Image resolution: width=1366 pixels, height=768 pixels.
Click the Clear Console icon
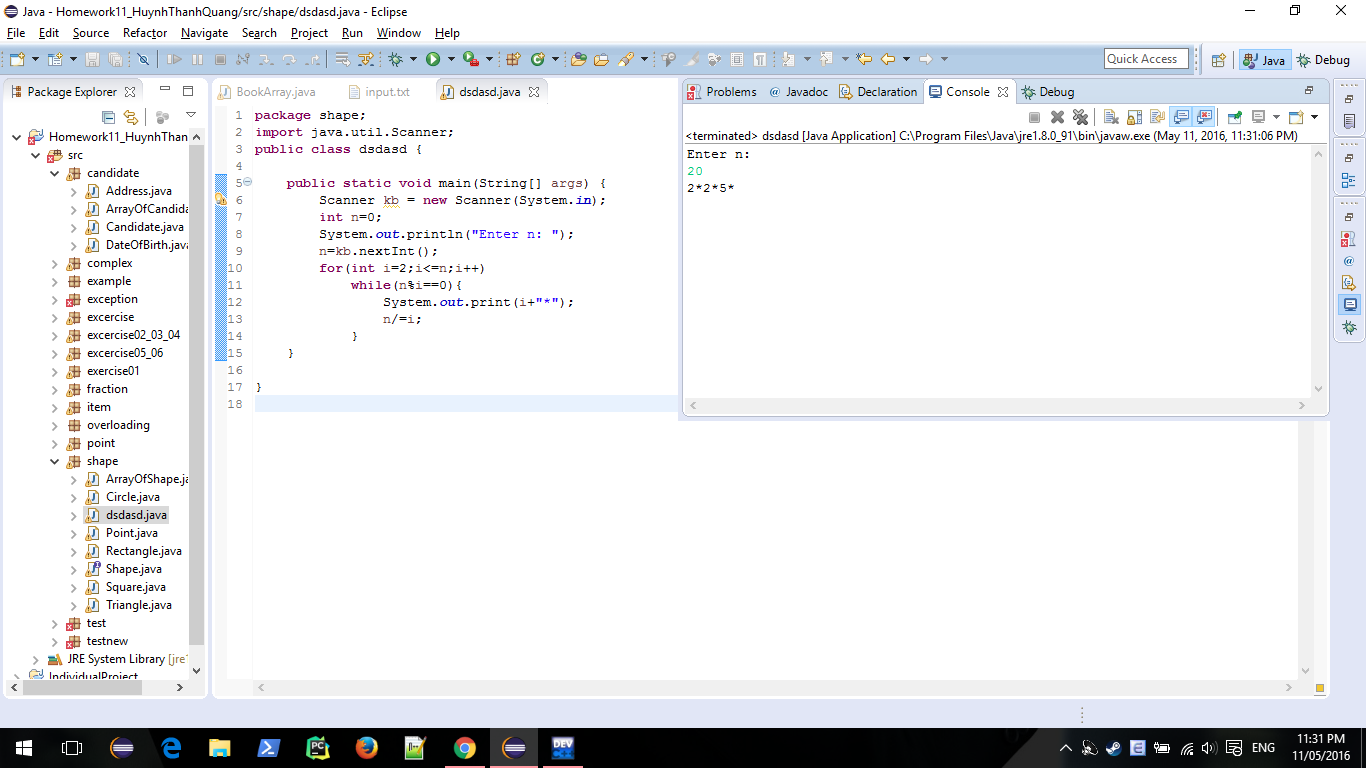click(1111, 117)
